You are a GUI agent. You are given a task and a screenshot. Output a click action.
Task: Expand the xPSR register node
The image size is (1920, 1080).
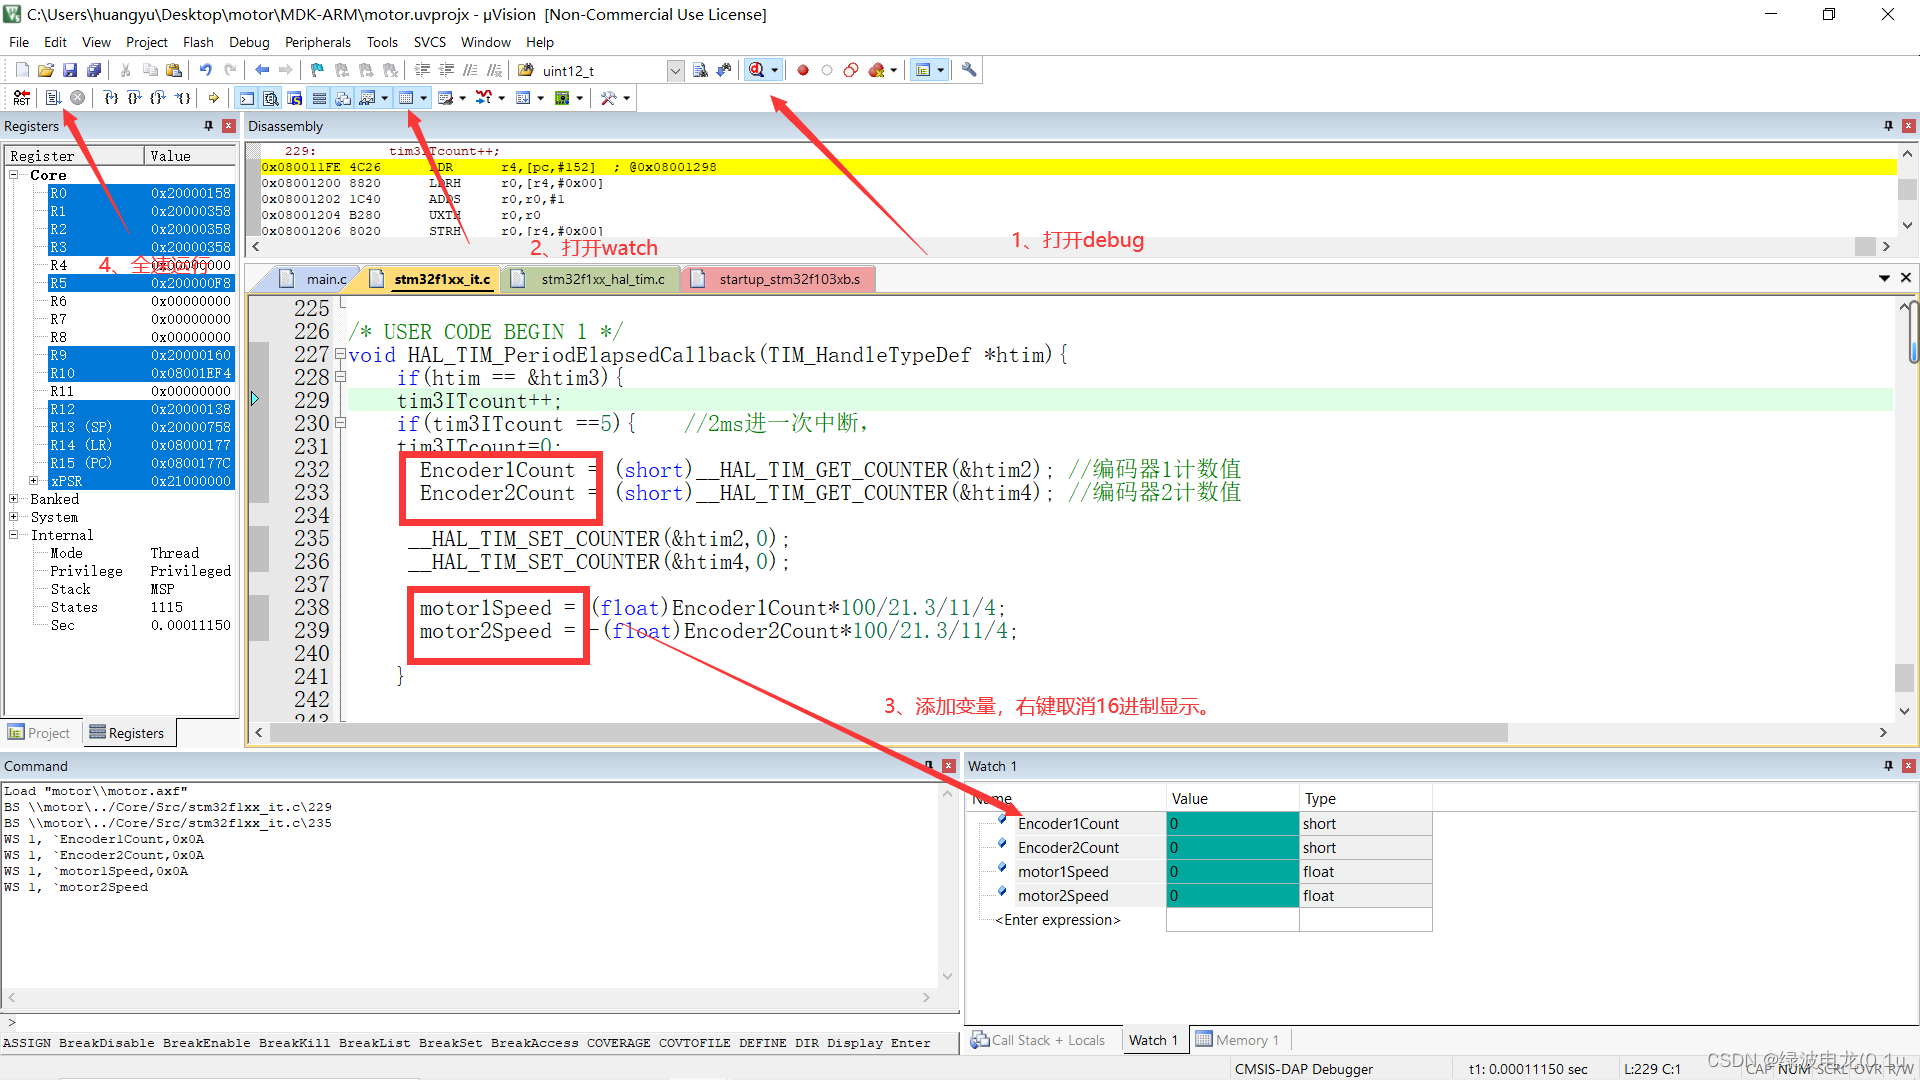(x=34, y=481)
